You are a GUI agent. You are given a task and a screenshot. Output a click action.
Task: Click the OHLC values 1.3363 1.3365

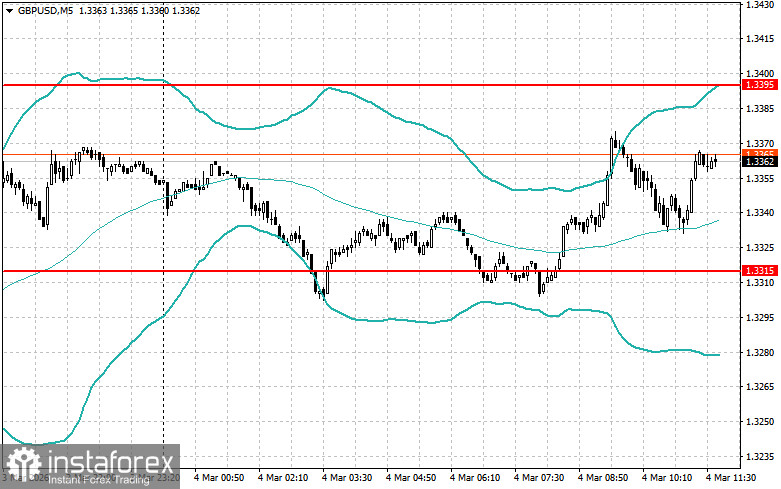coord(108,10)
